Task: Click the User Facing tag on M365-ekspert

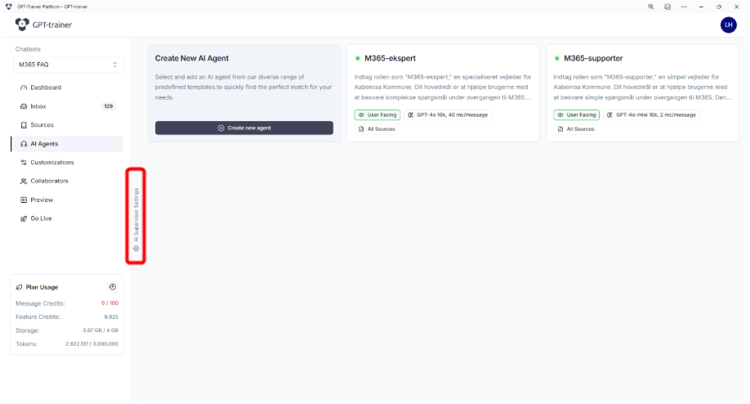Action: (x=377, y=115)
